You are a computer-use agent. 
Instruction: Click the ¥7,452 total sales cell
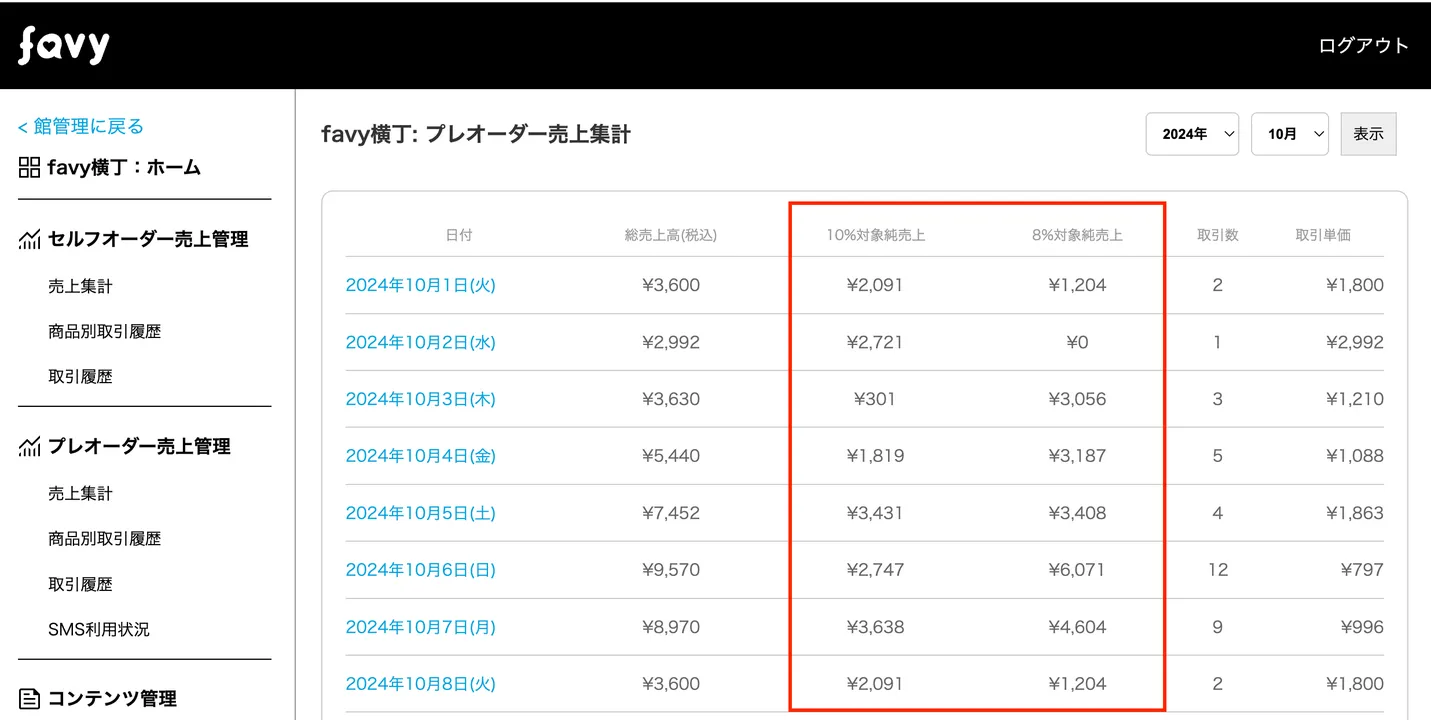click(671, 513)
